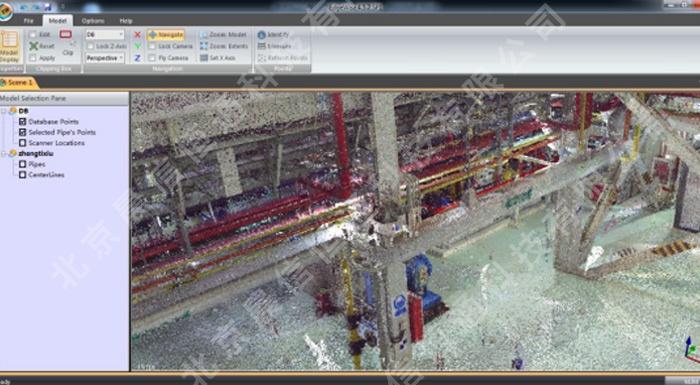700x385 pixels.
Task: Select the Scene 1 document tab
Action: 18,83
